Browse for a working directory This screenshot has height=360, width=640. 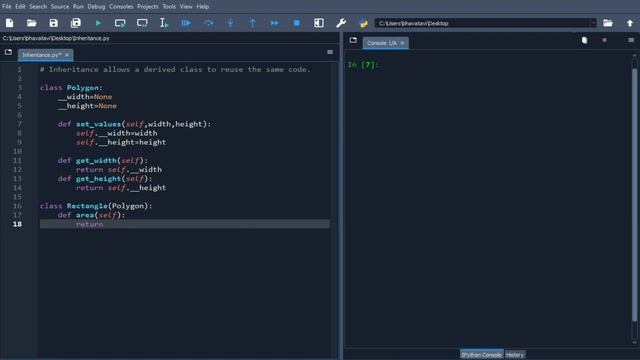608,23
